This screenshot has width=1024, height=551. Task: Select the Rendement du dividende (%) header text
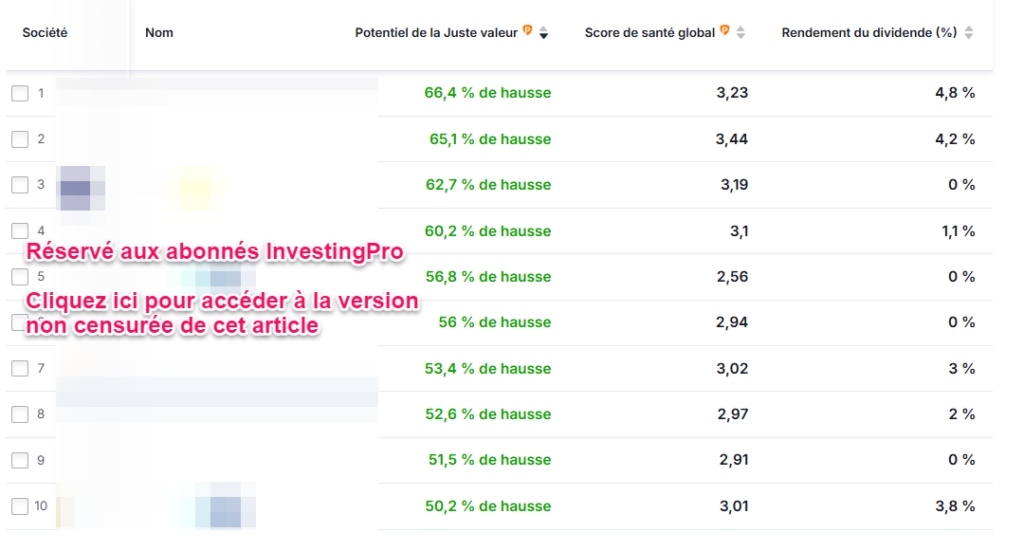click(868, 33)
